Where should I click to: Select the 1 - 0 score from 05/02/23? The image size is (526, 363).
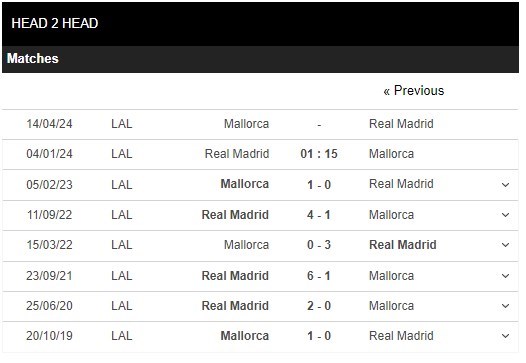click(319, 185)
